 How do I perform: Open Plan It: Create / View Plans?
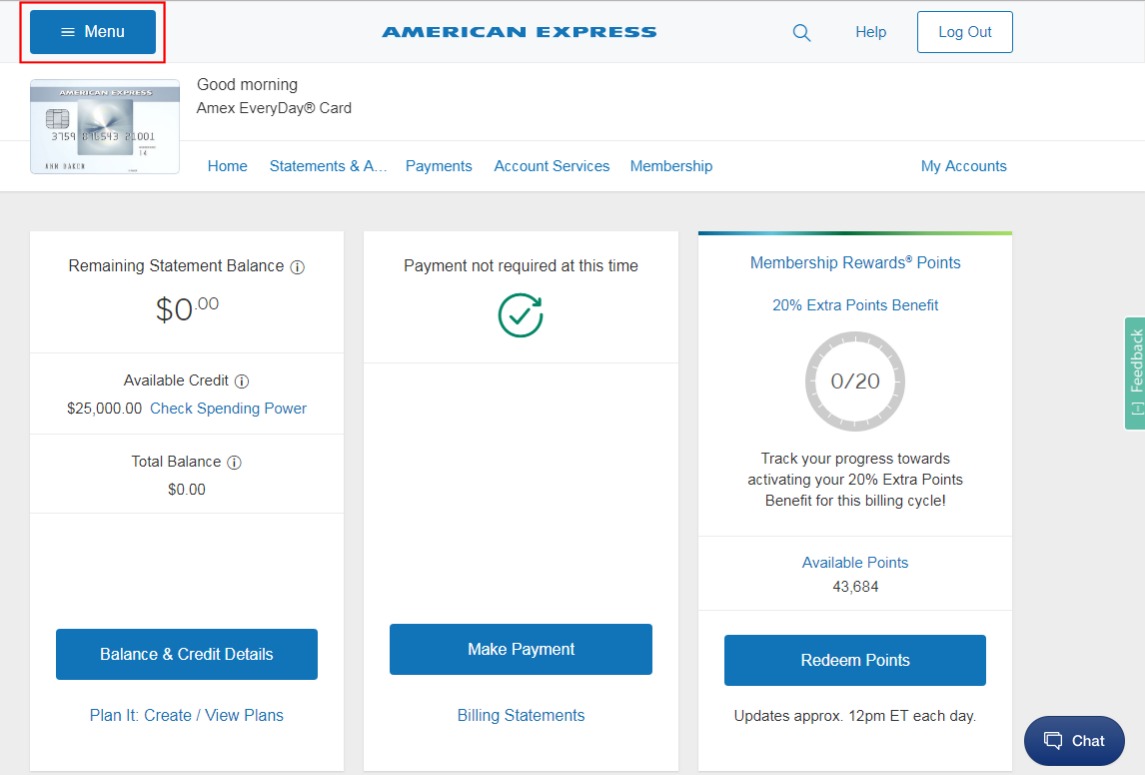186,715
